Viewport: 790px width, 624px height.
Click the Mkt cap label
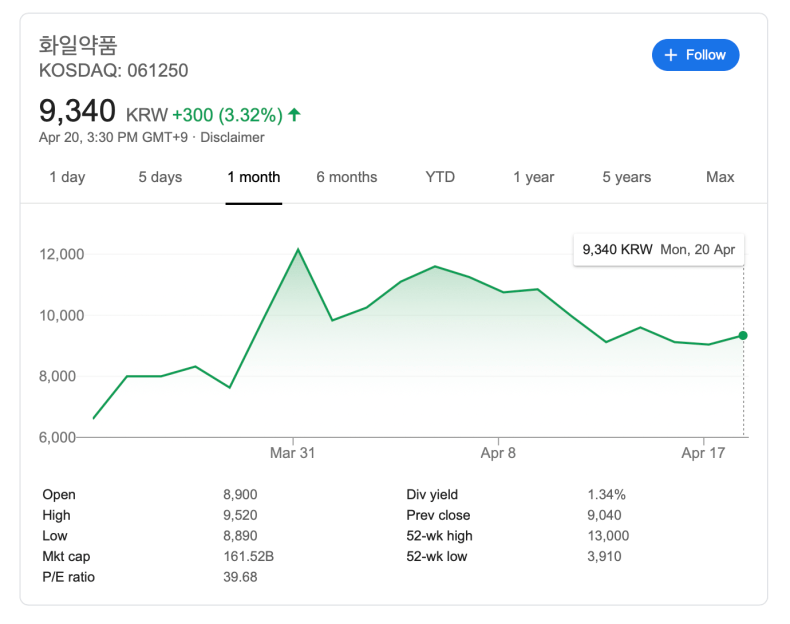tap(66, 557)
